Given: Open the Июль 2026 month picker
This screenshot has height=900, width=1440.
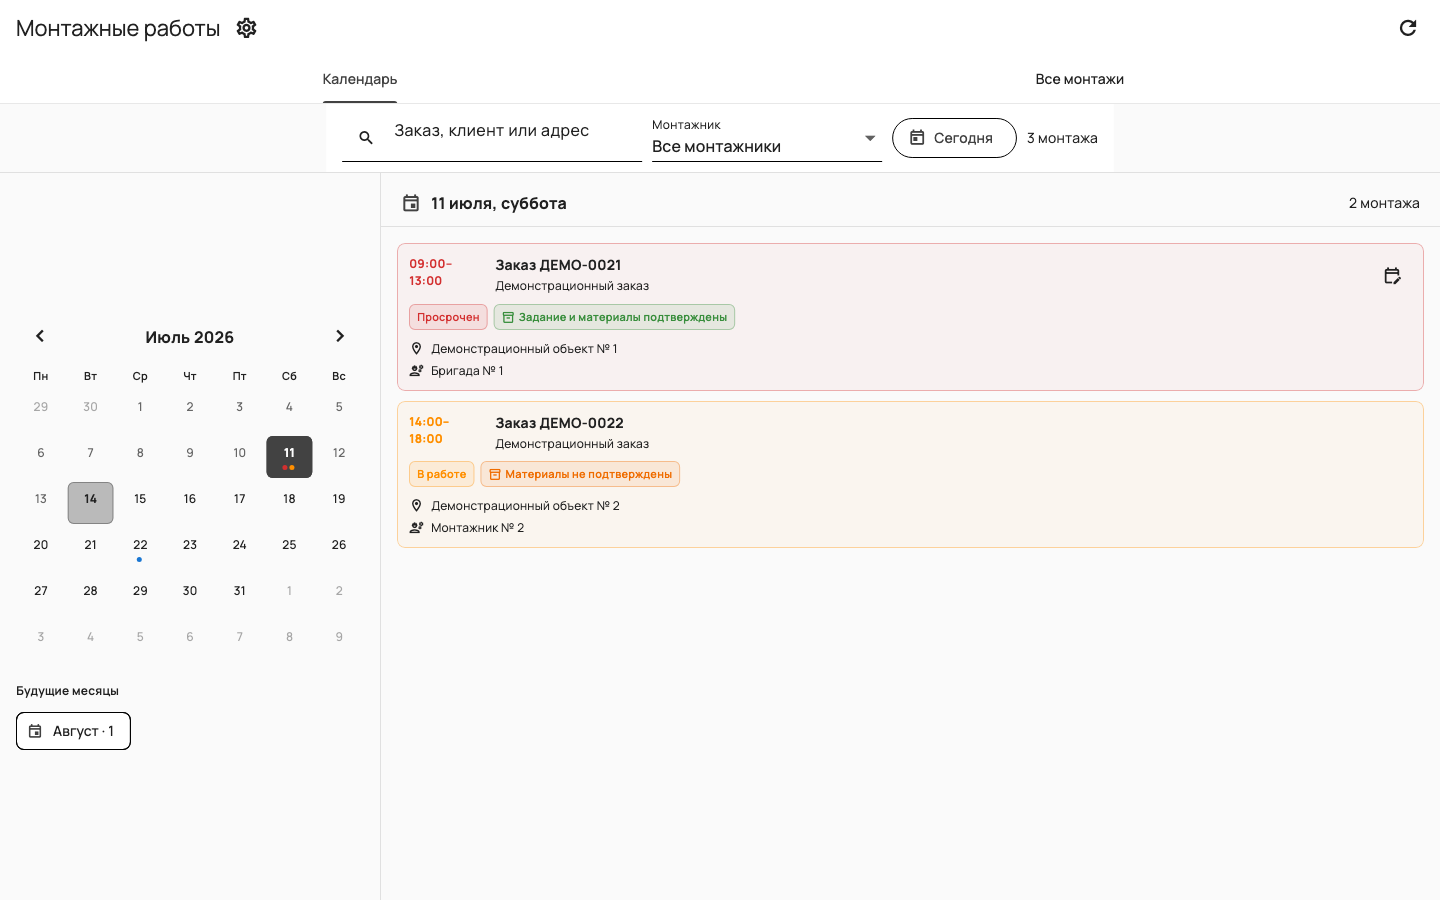Looking at the screenshot, I should pyautogui.click(x=190, y=337).
